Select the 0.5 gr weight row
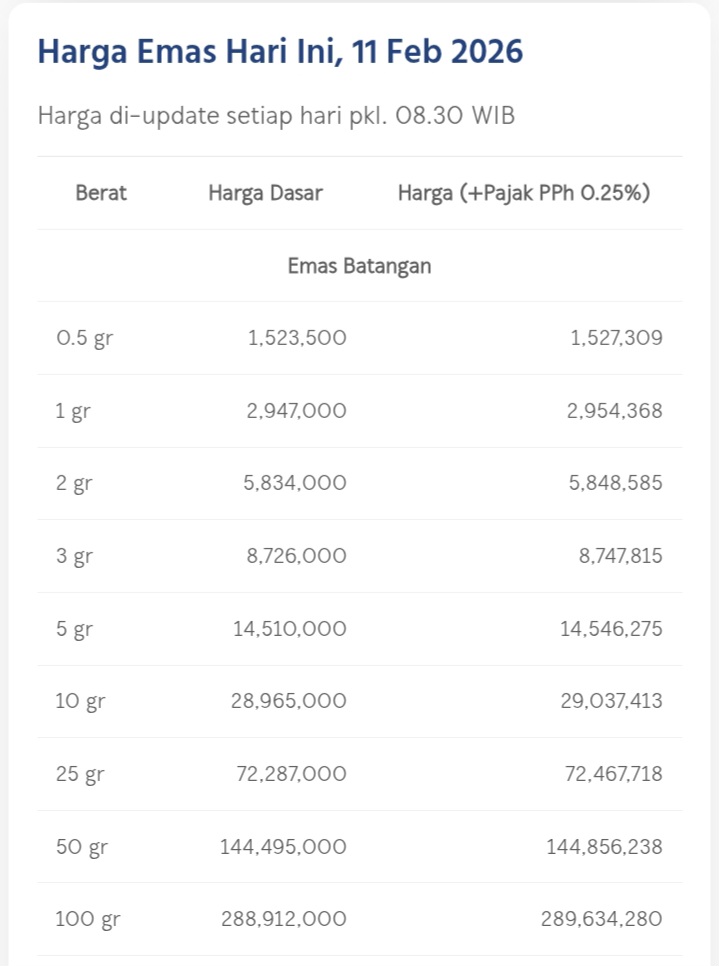The image size is (719, 966). [x=84, y=338]
